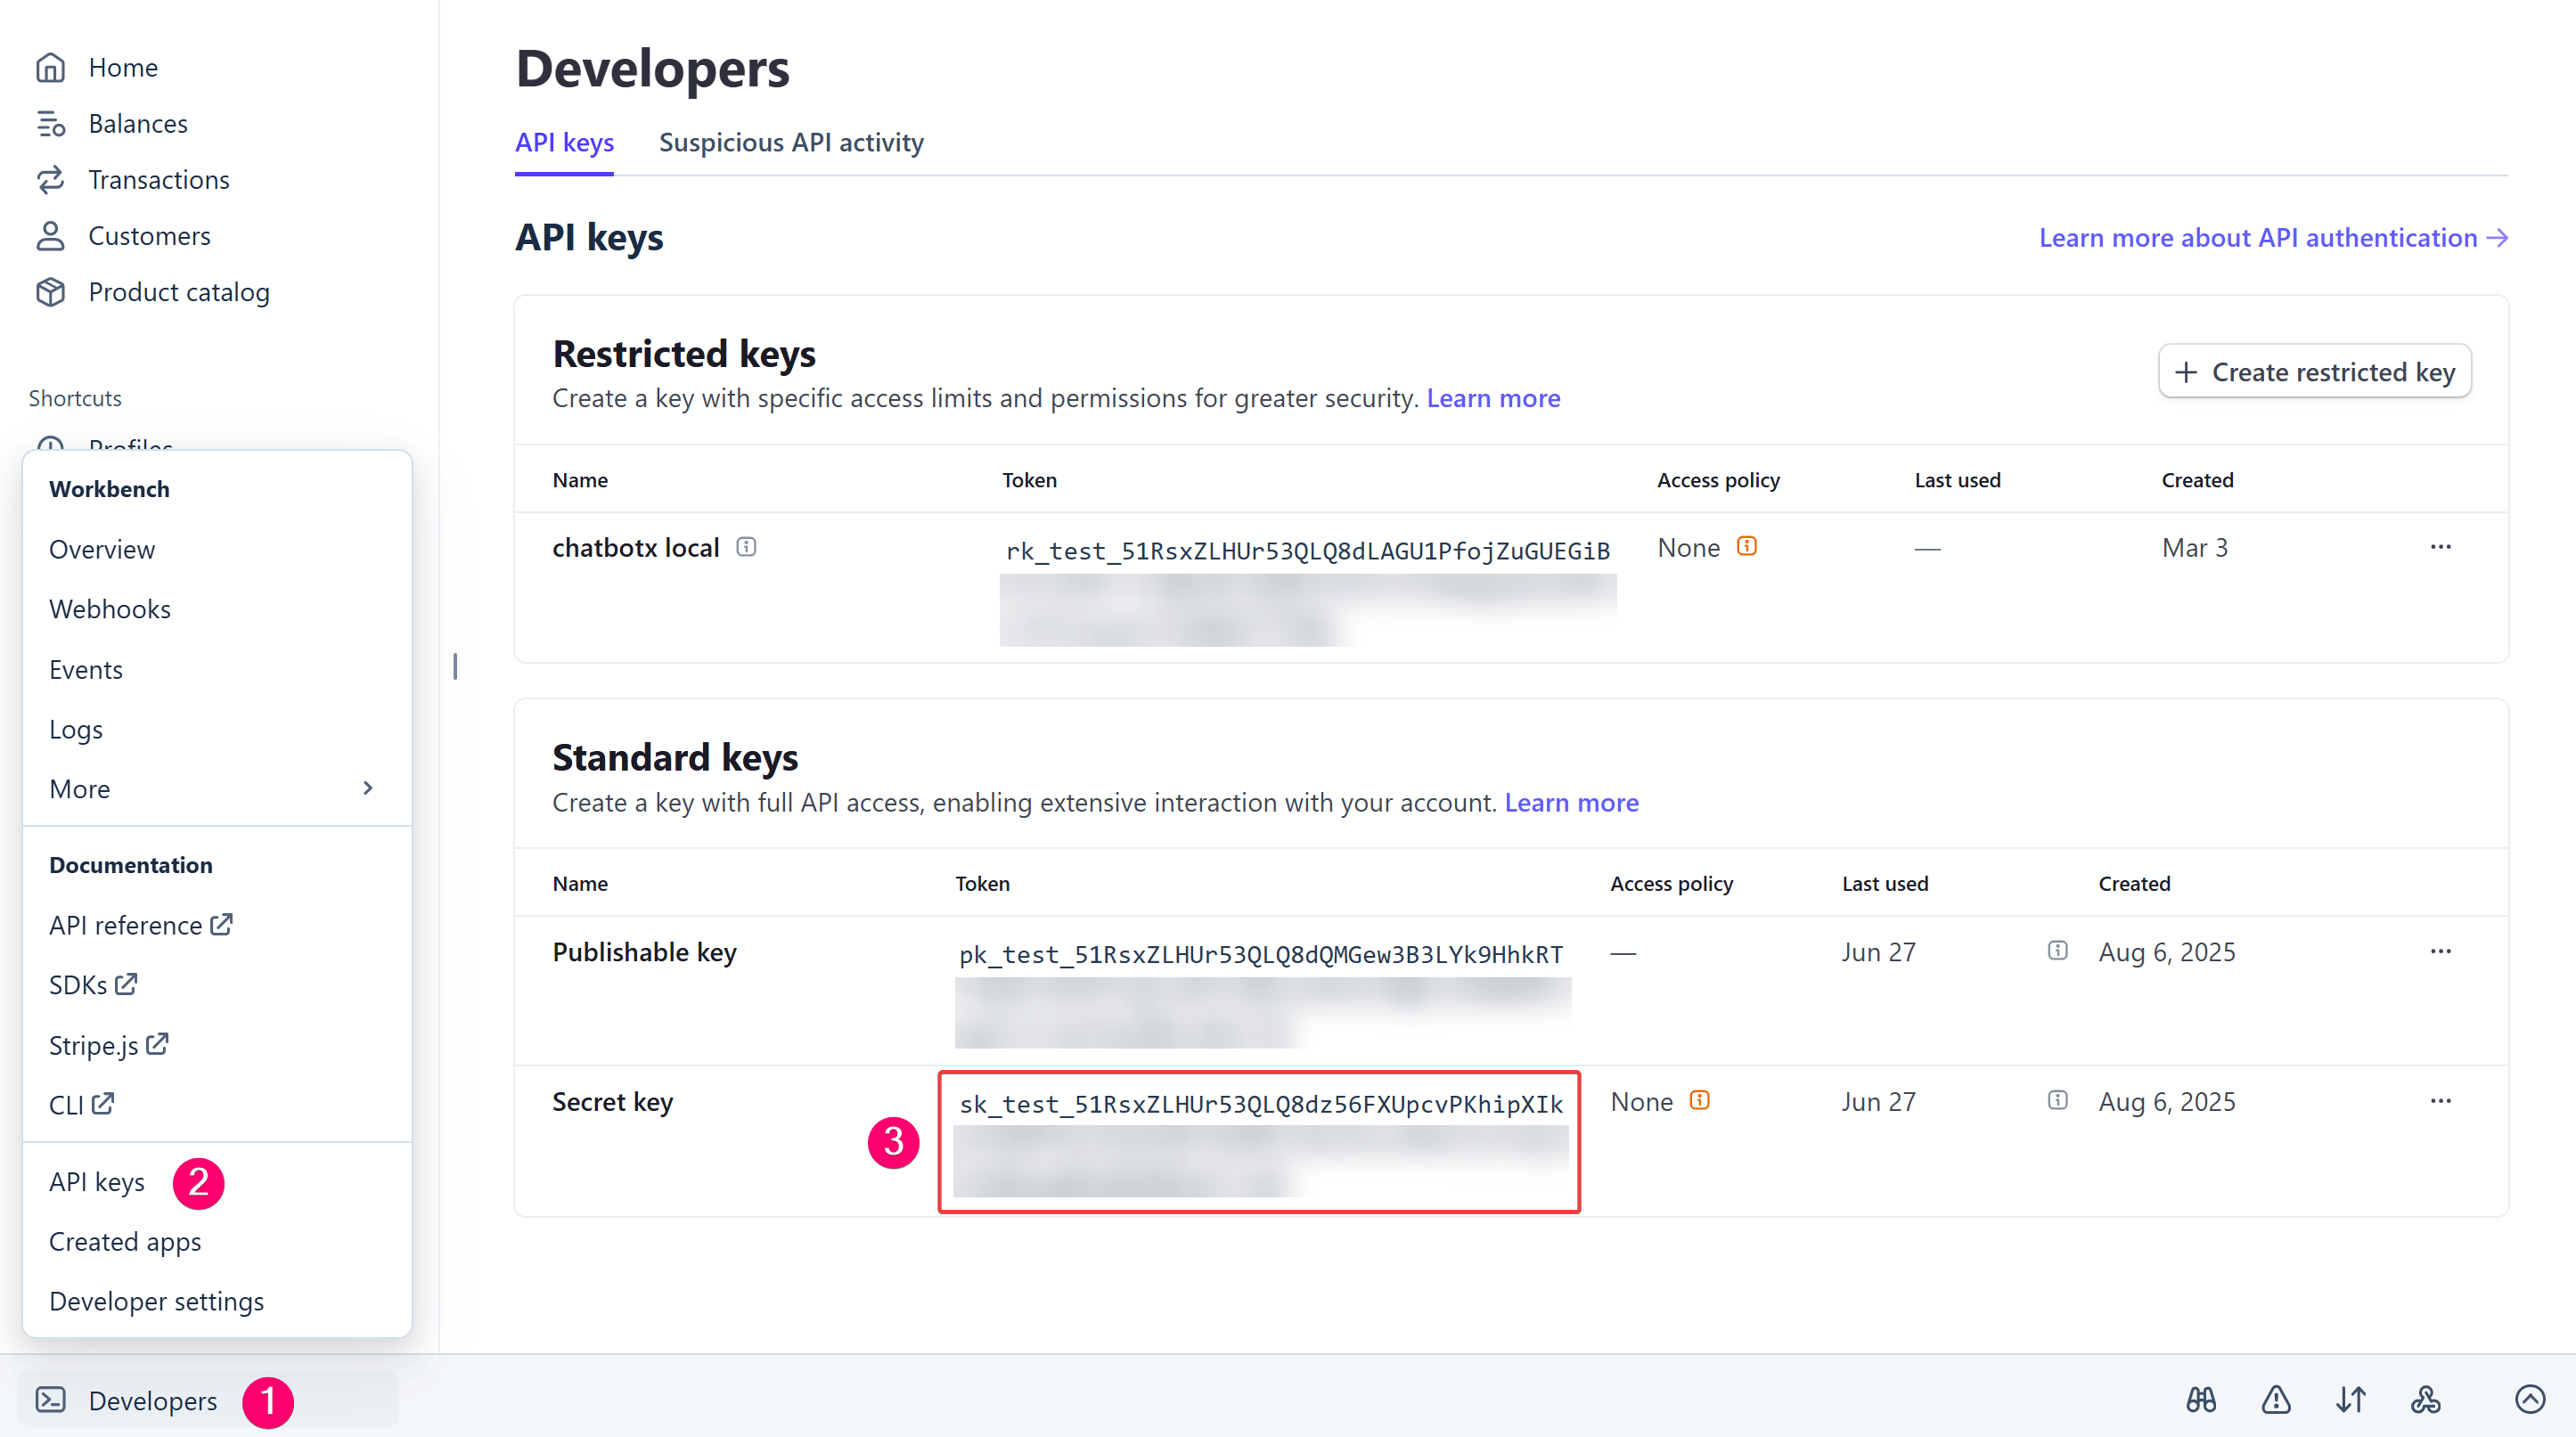
Task: Click access policy info icon for chatbotx local
Action: coord(1747,546)
